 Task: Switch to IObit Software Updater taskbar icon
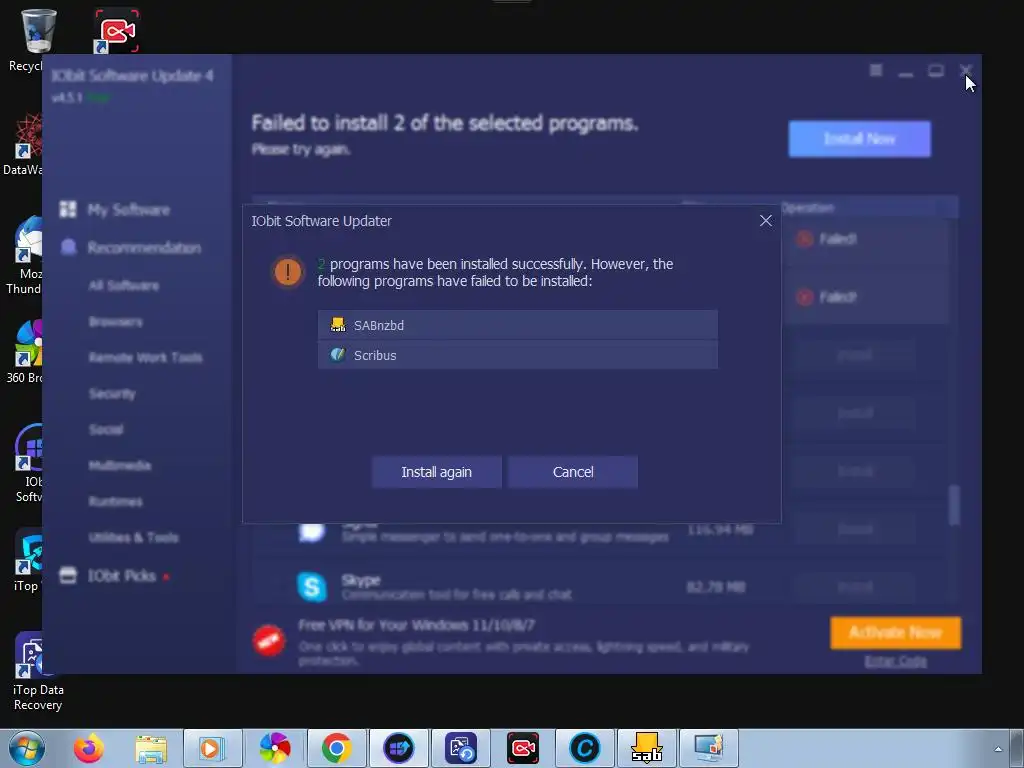[x=398, y=748]
